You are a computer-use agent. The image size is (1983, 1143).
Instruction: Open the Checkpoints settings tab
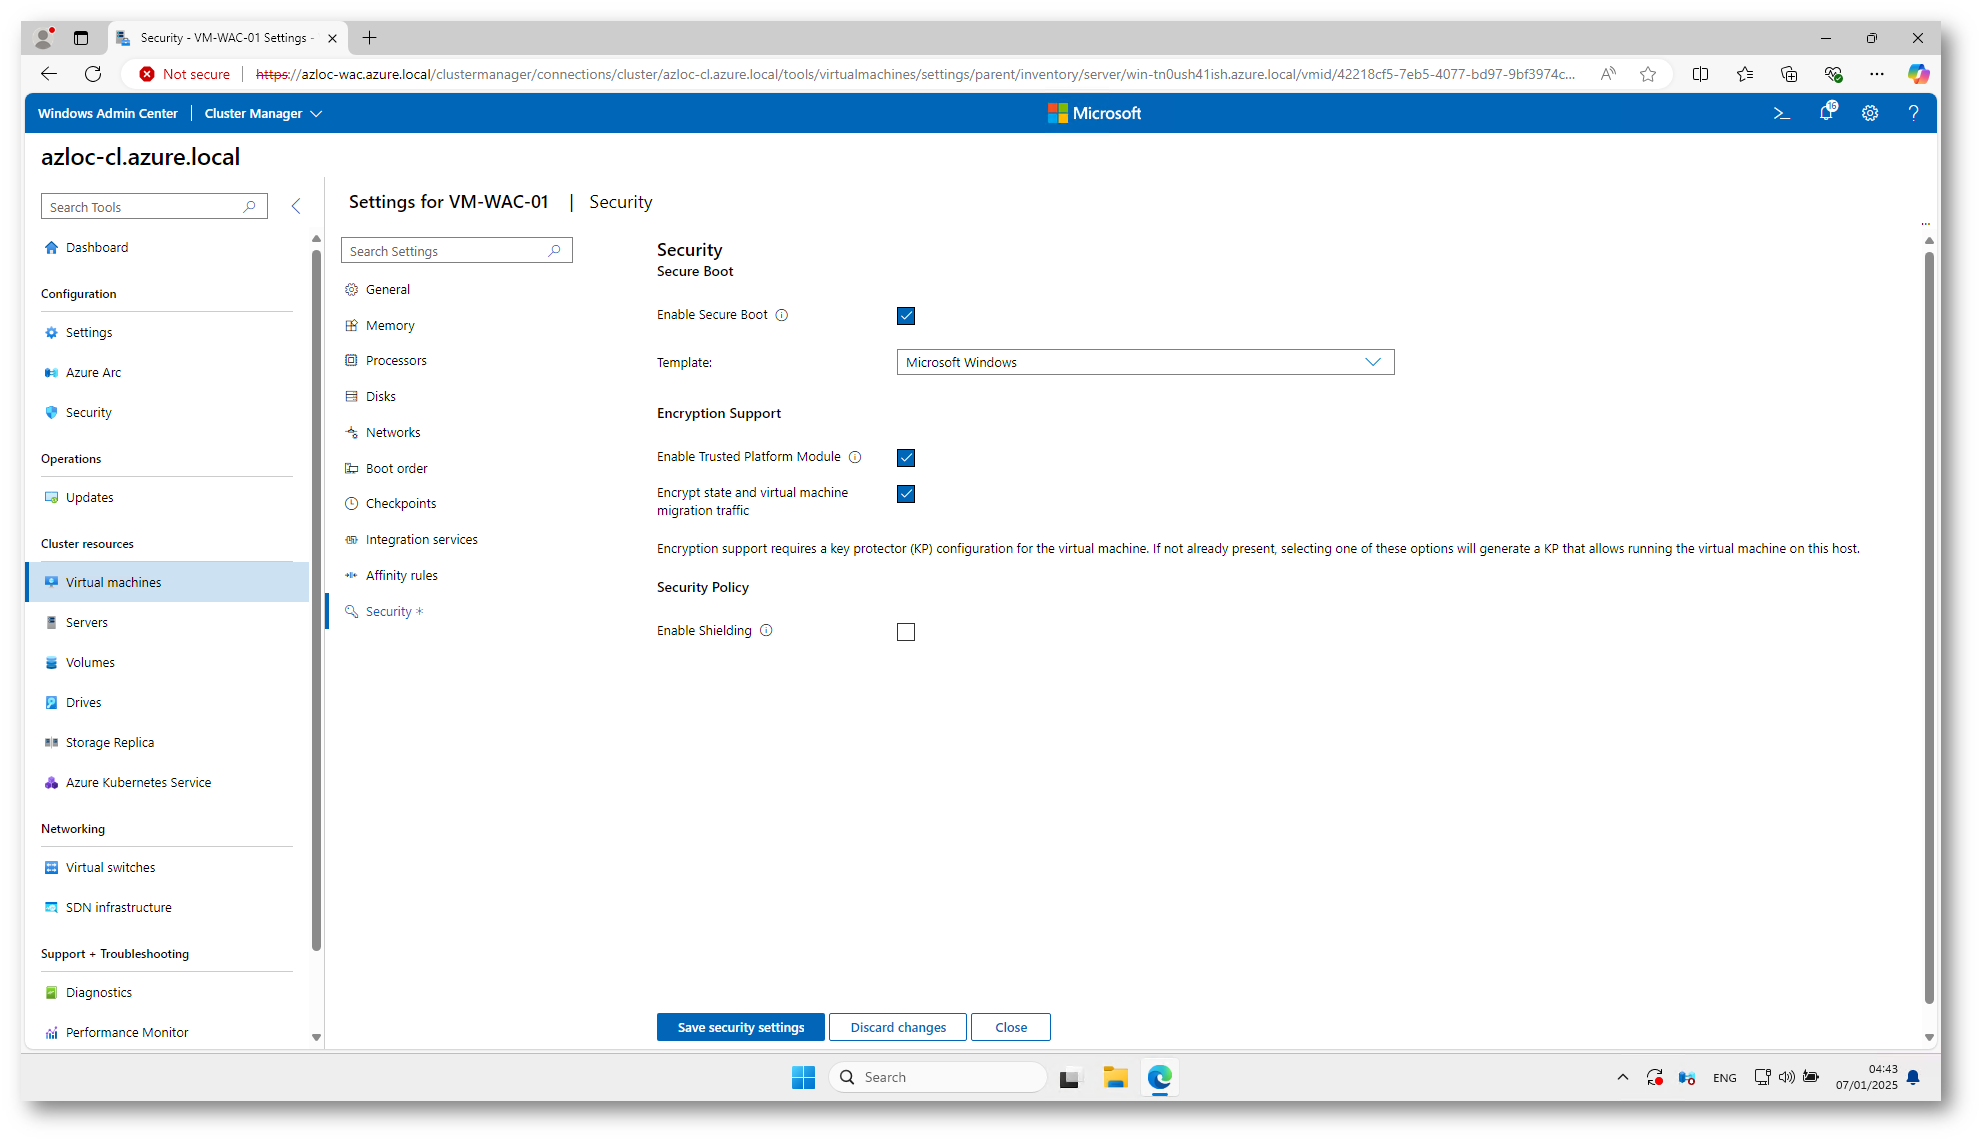[x=400, y=503]
